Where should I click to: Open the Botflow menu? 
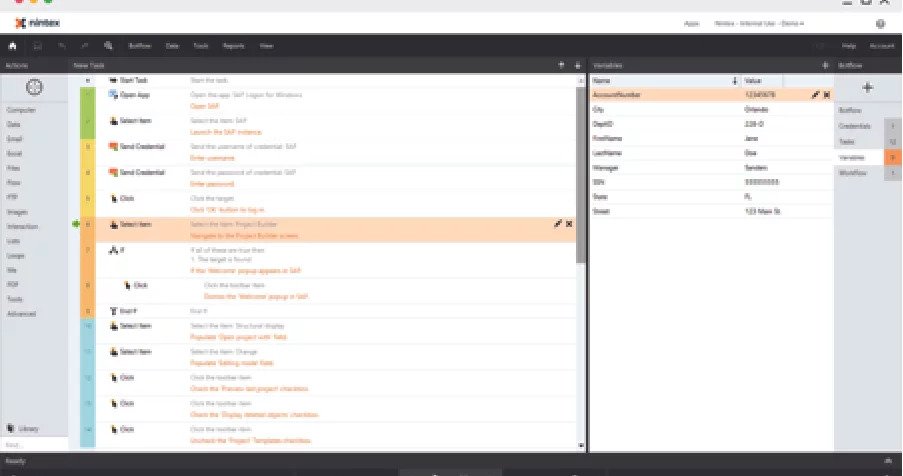(139, 46)
